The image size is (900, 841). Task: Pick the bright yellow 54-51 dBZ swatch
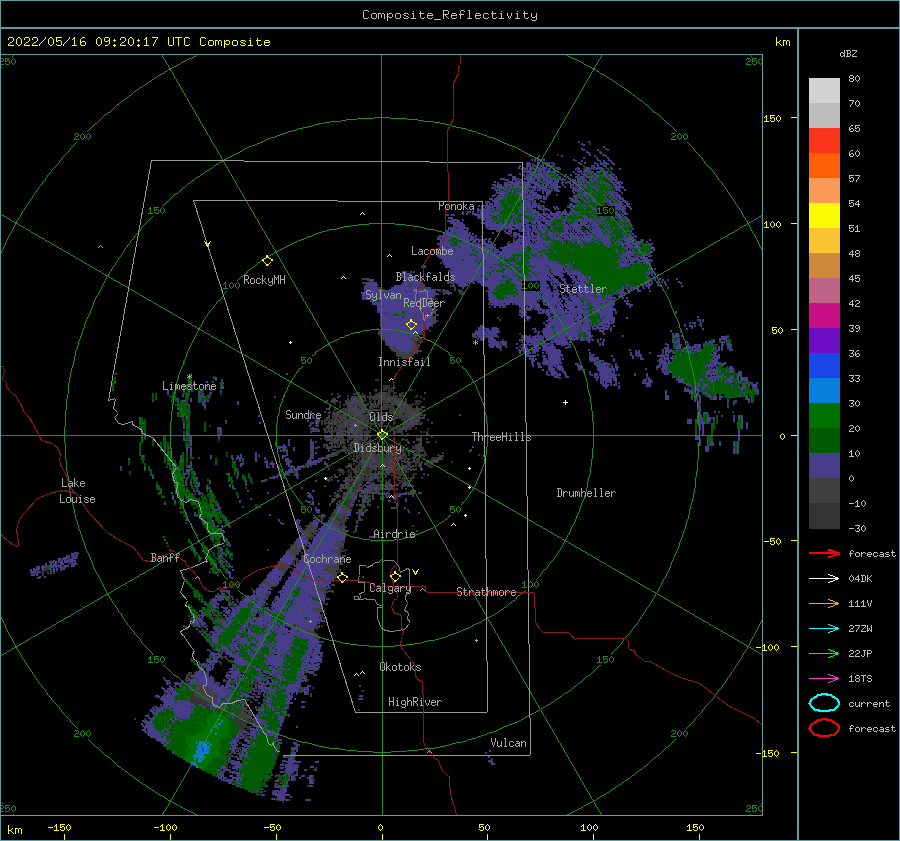(x=824, y=216)
